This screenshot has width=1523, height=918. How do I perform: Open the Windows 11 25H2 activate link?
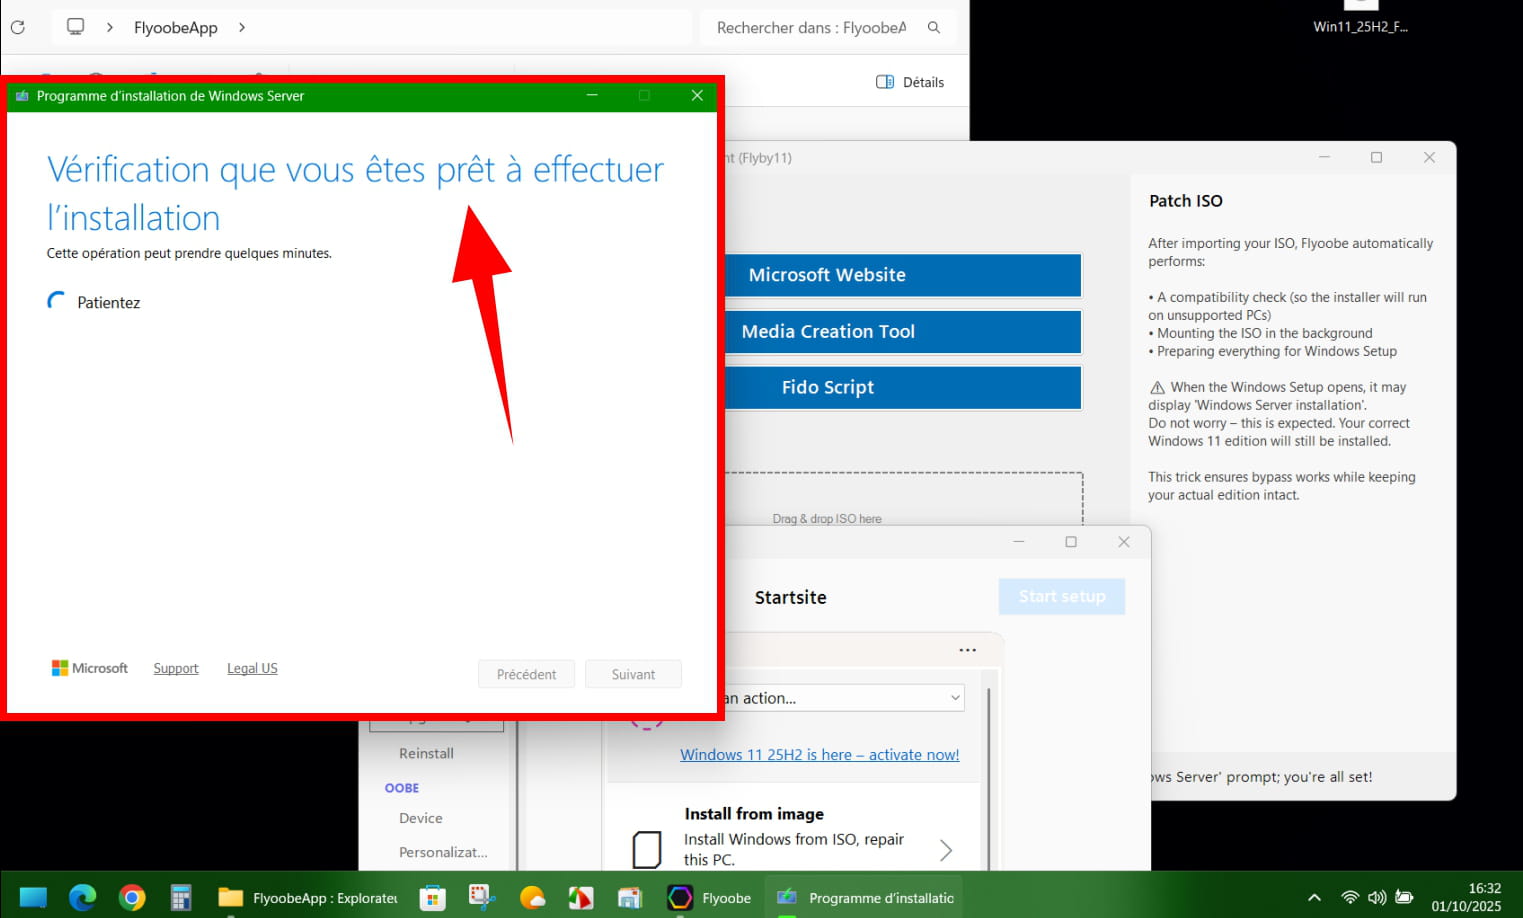tap(819, 755)
